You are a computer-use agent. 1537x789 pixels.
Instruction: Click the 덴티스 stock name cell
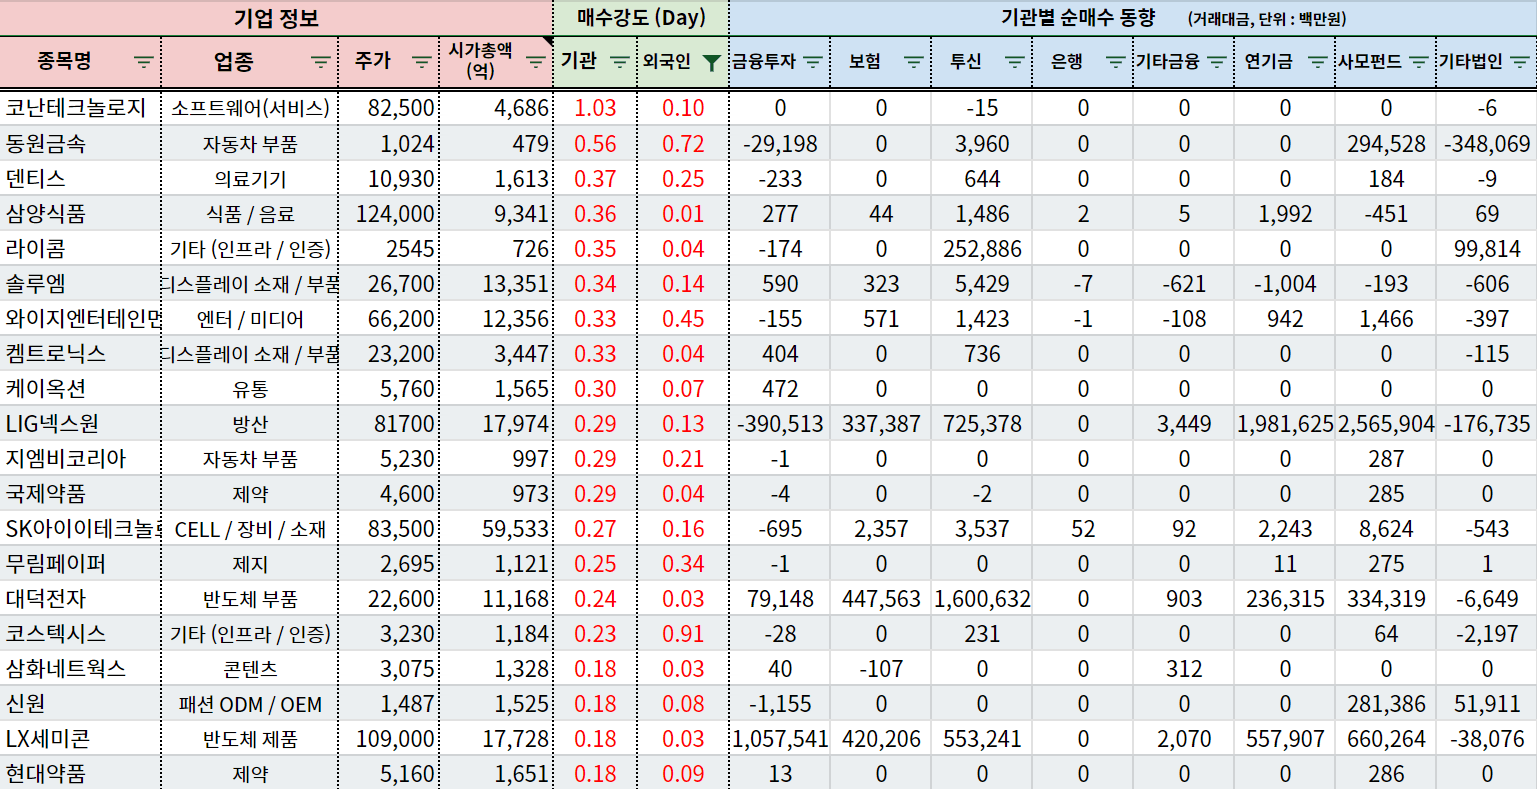tap(80, 178)
